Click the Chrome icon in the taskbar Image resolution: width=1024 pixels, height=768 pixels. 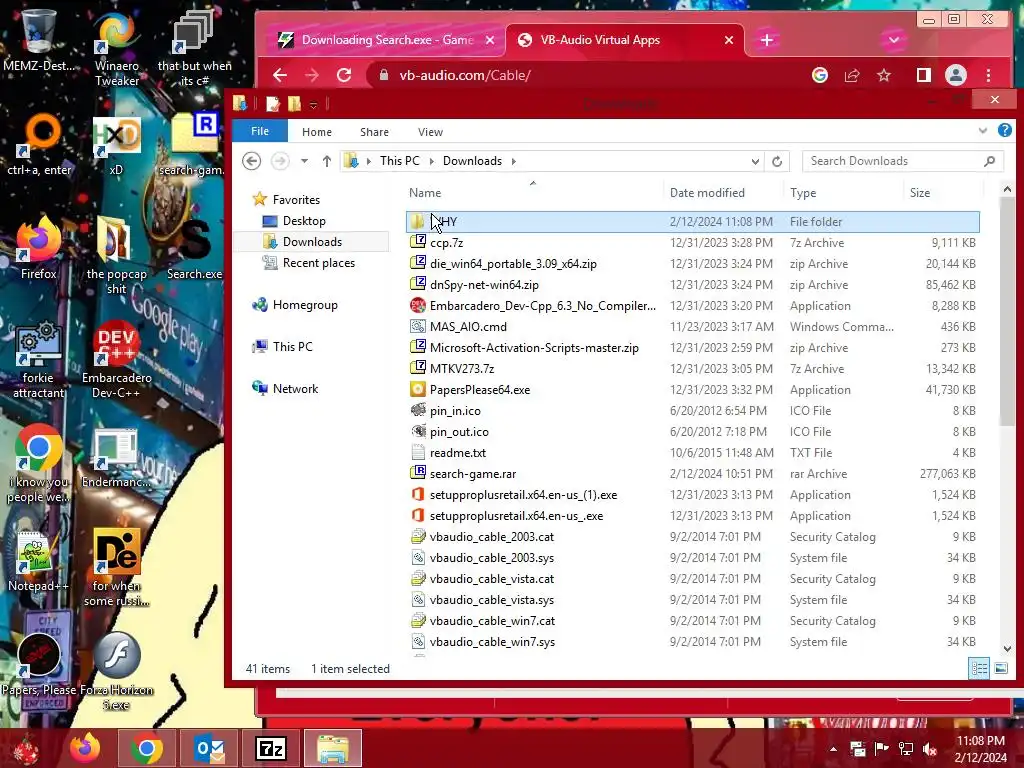tap(146, 748)
